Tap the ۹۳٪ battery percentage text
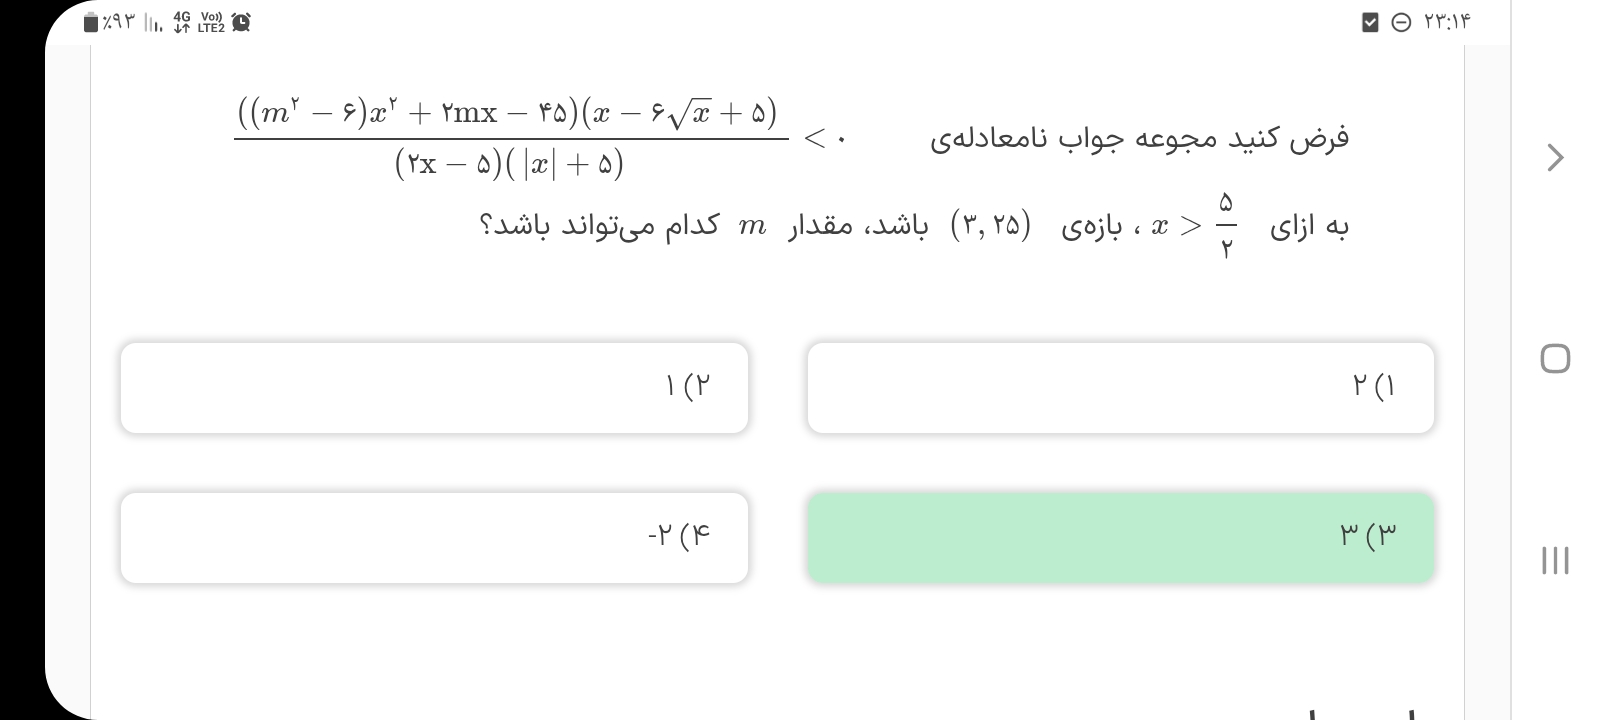Viewport: 1600px width, 720px height. click(x=119, y=22)
